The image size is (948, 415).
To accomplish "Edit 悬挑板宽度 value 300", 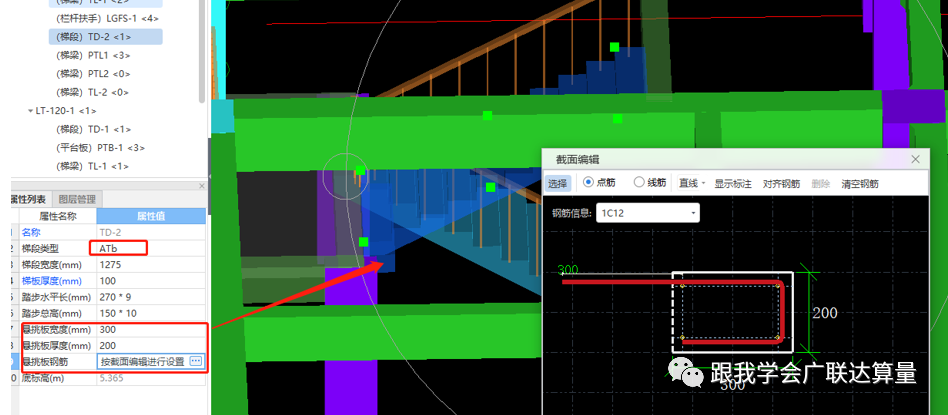I will click(151, 330).
